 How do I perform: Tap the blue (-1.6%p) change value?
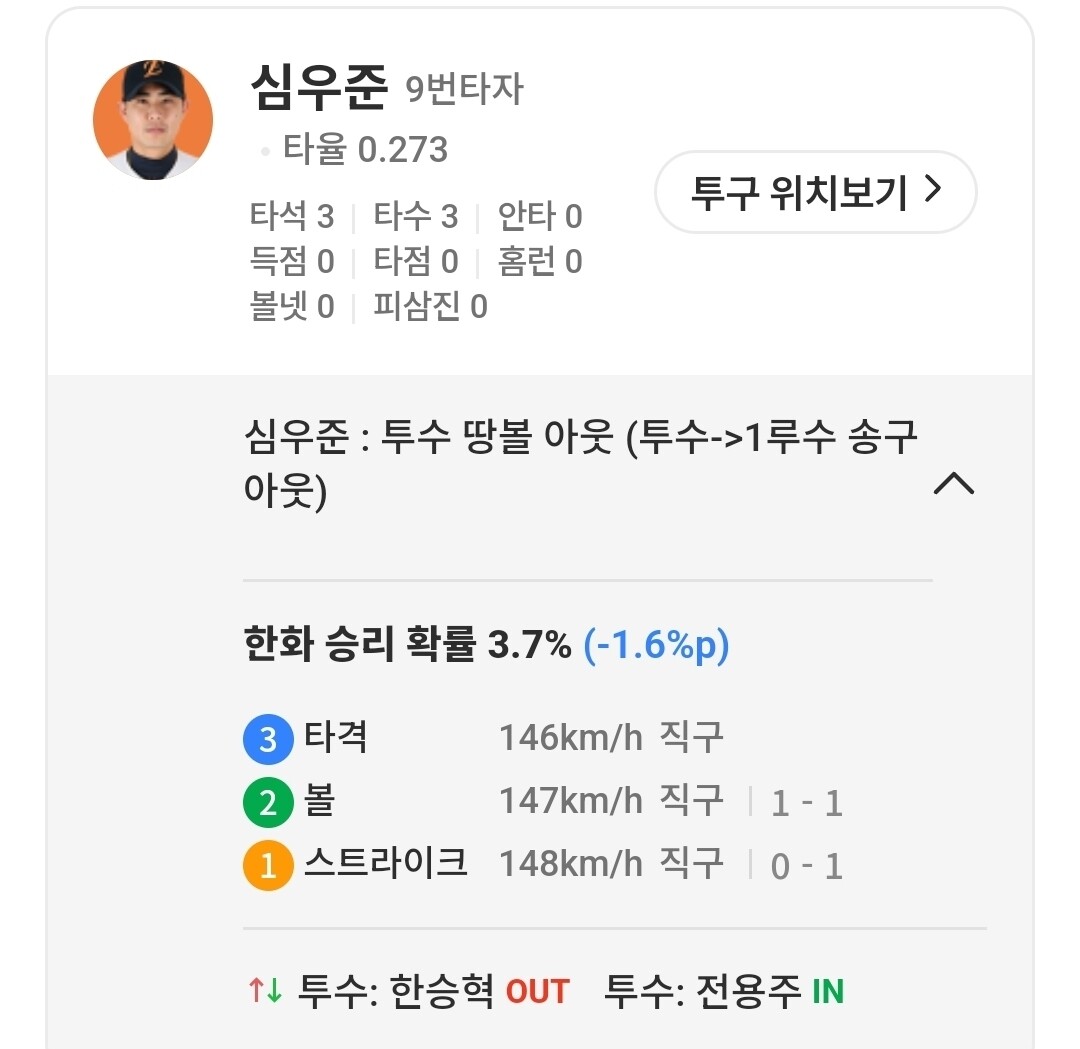point(656,646)
